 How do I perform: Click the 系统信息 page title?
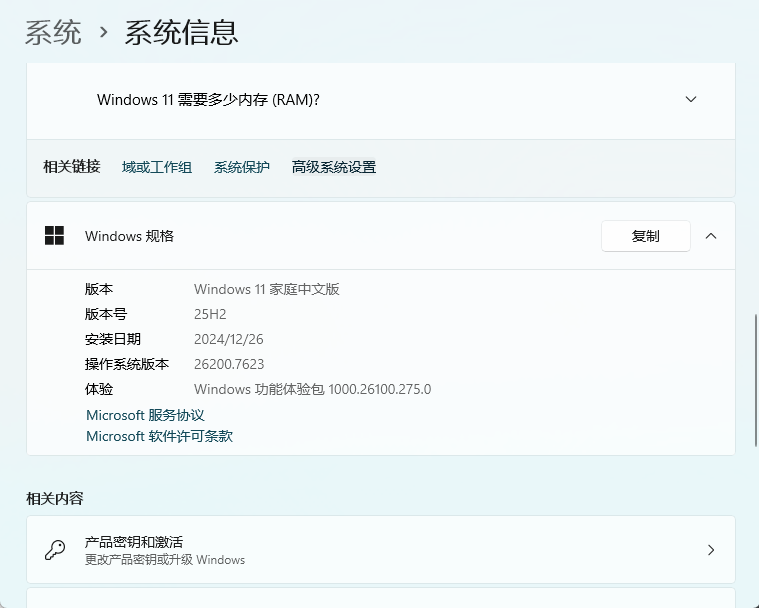(x=181, y=33)
